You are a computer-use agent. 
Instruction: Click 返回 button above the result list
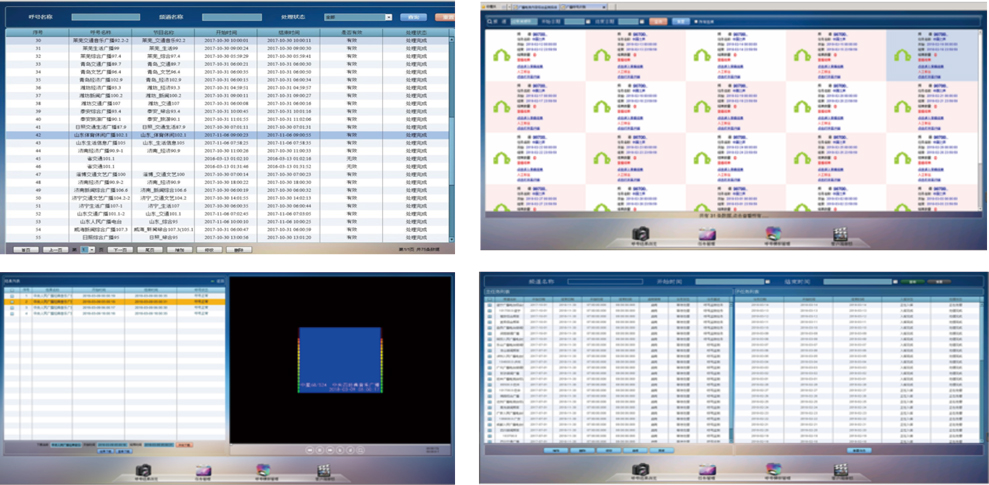(218, 280)
